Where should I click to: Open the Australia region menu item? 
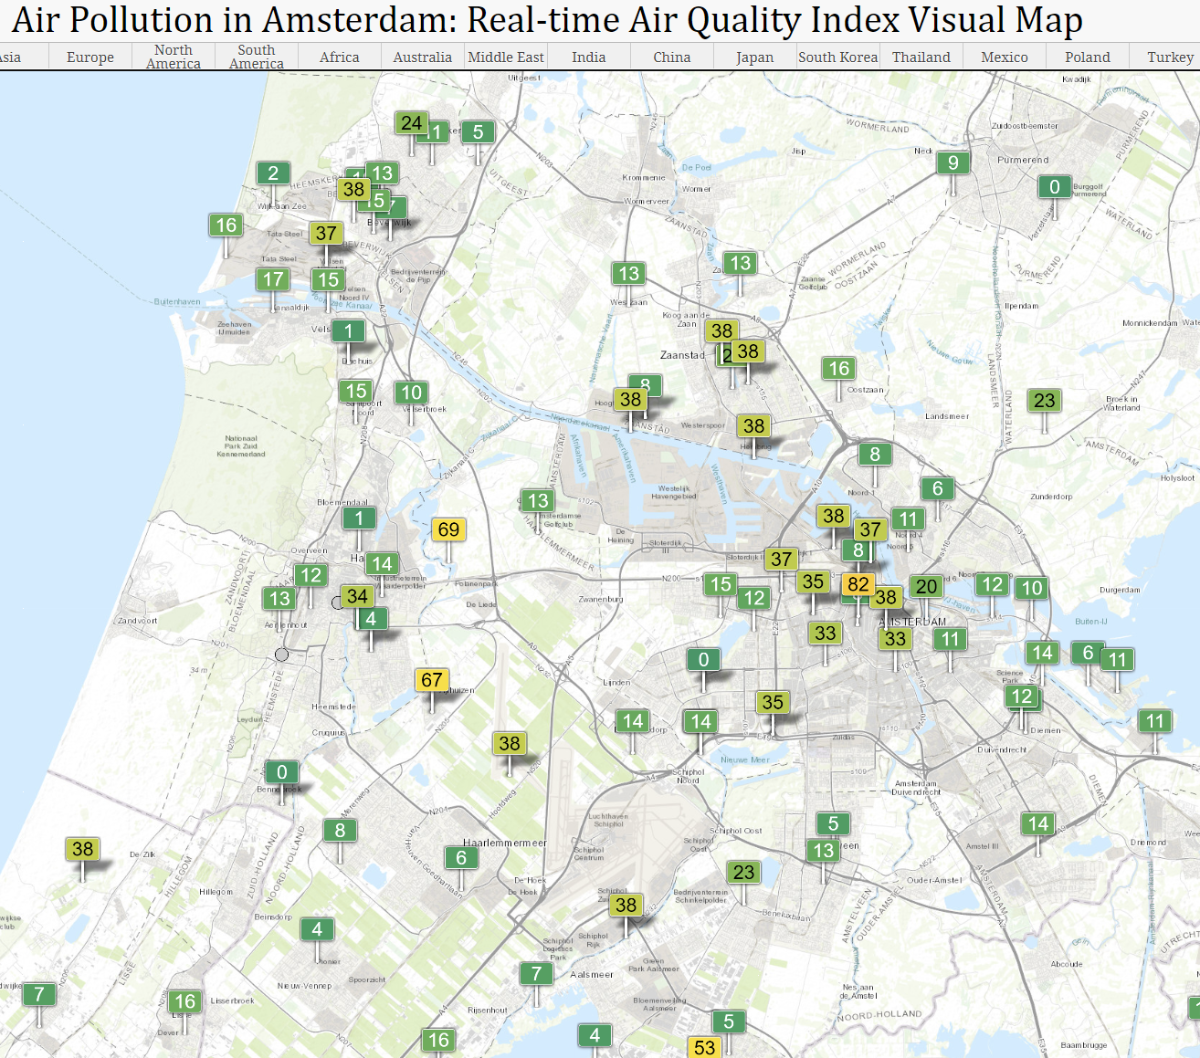422,57
